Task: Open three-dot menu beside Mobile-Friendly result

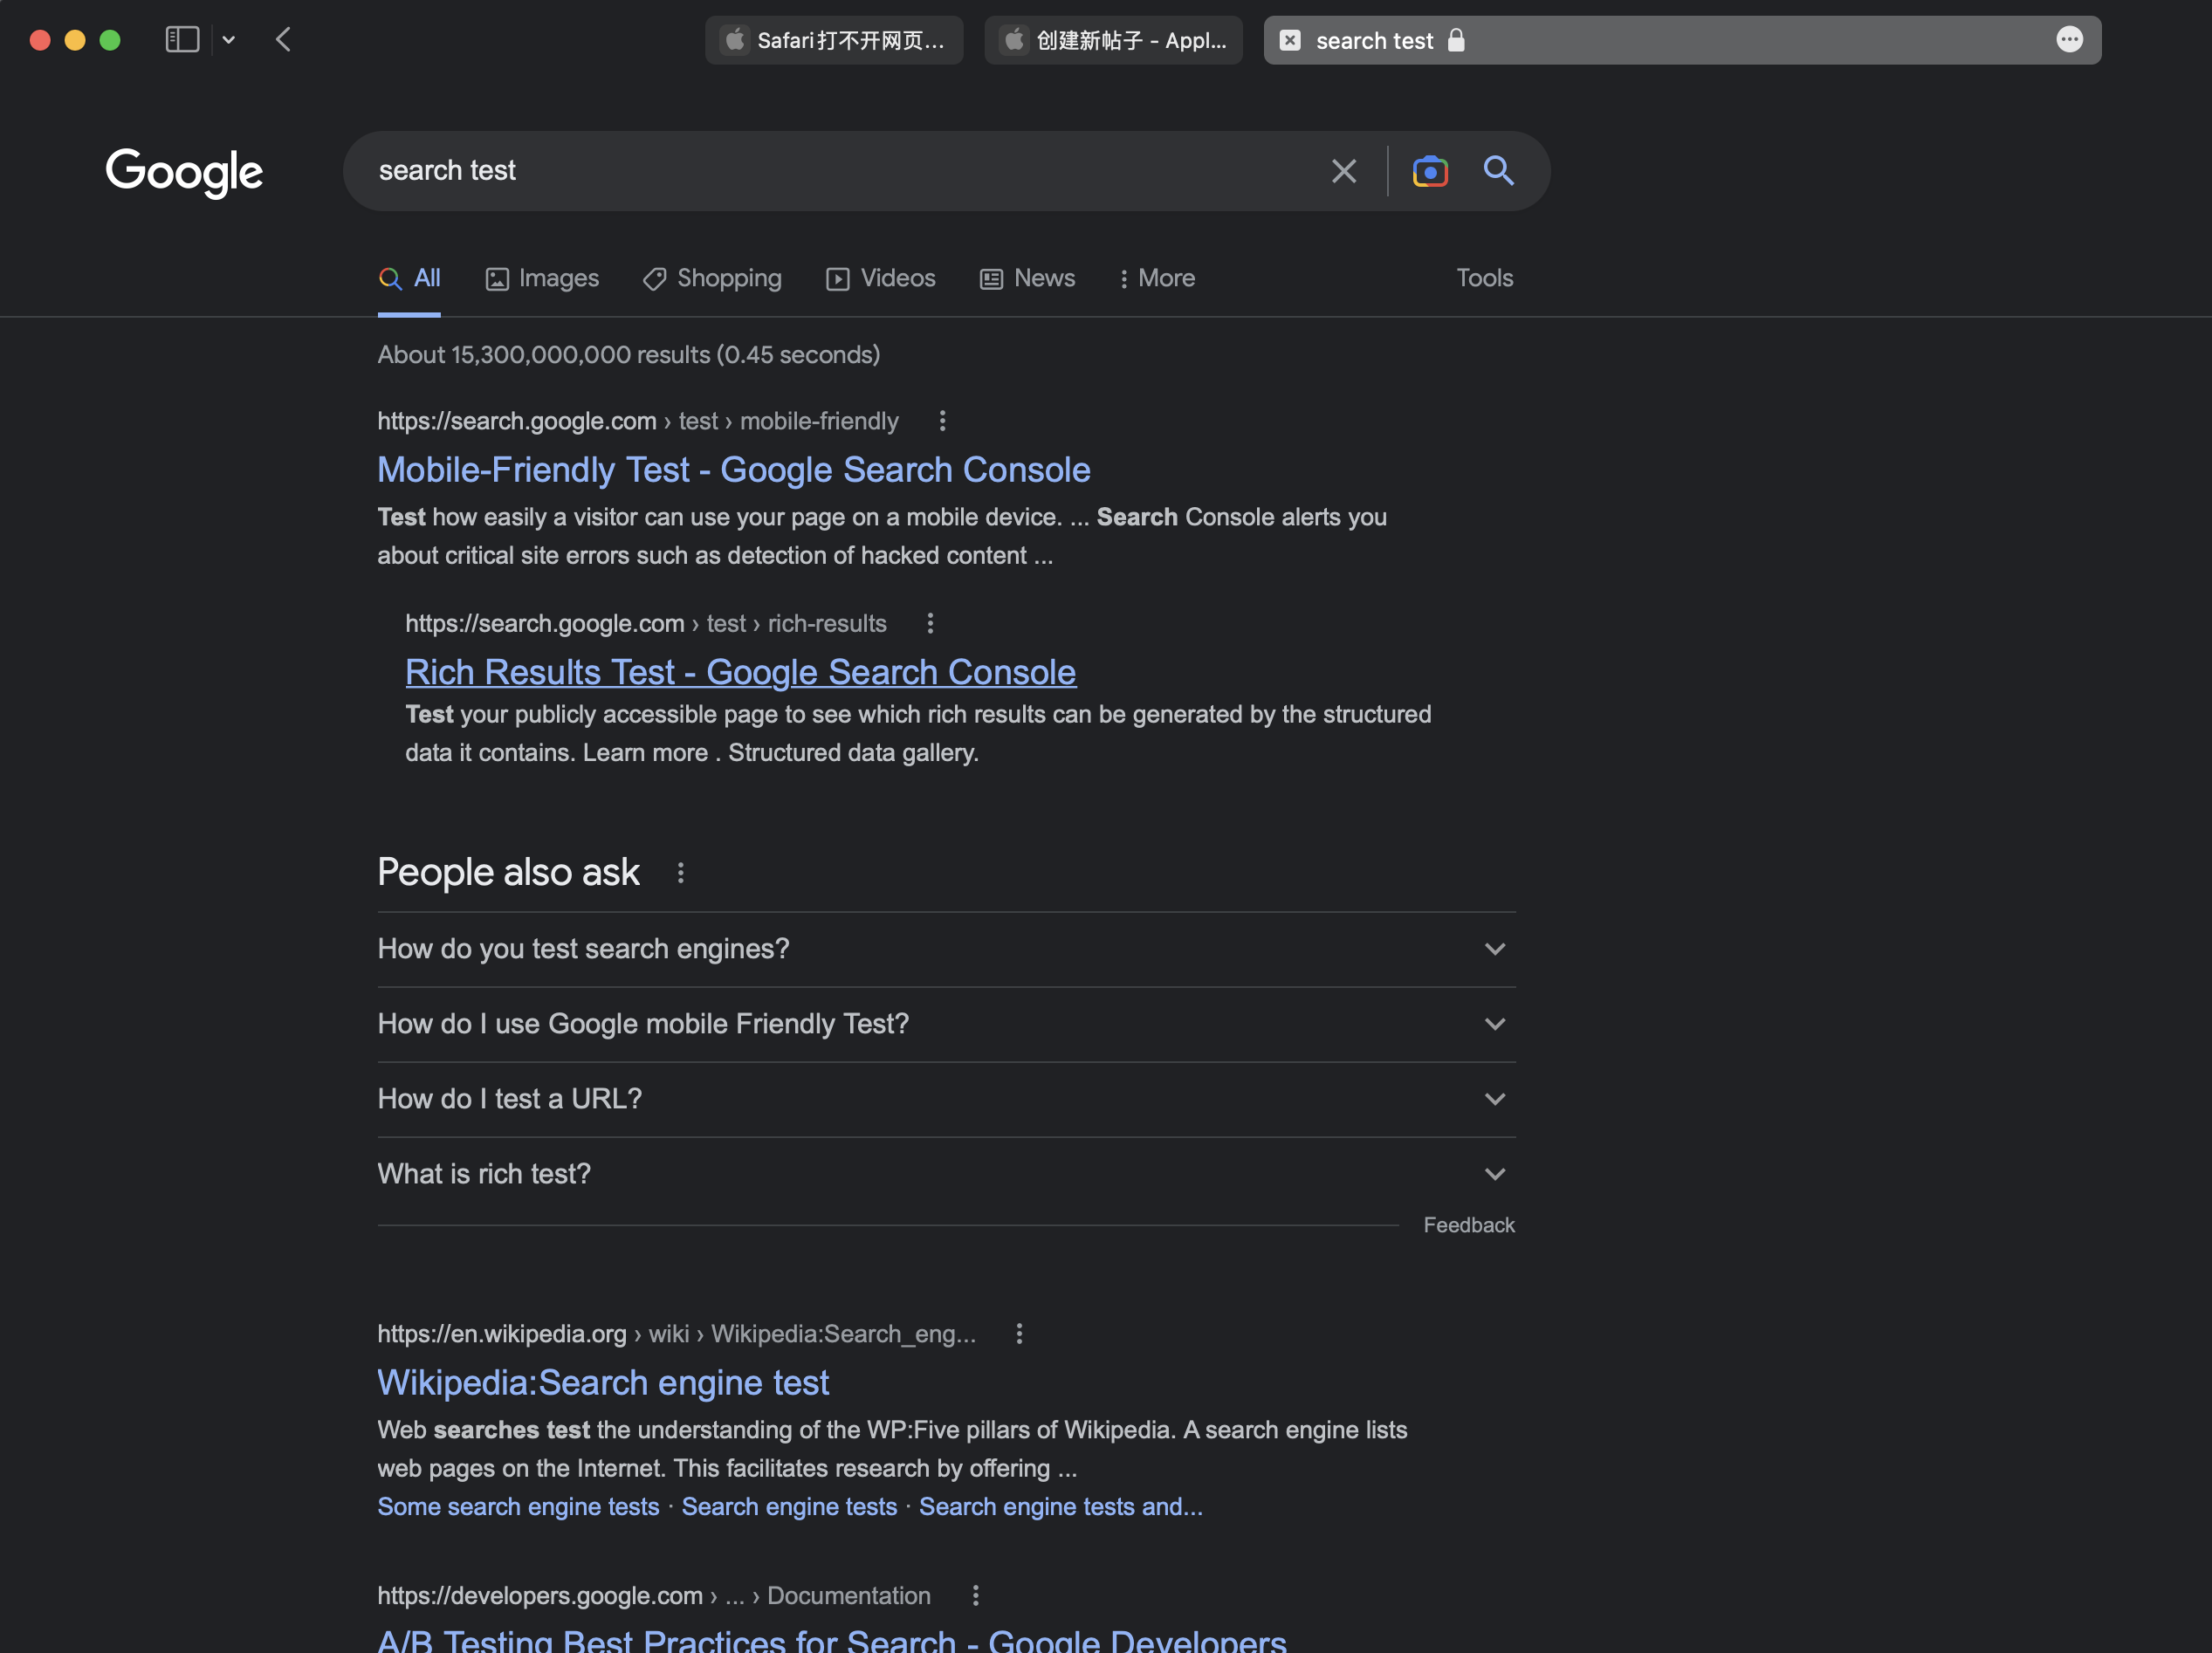Action: 942,421
